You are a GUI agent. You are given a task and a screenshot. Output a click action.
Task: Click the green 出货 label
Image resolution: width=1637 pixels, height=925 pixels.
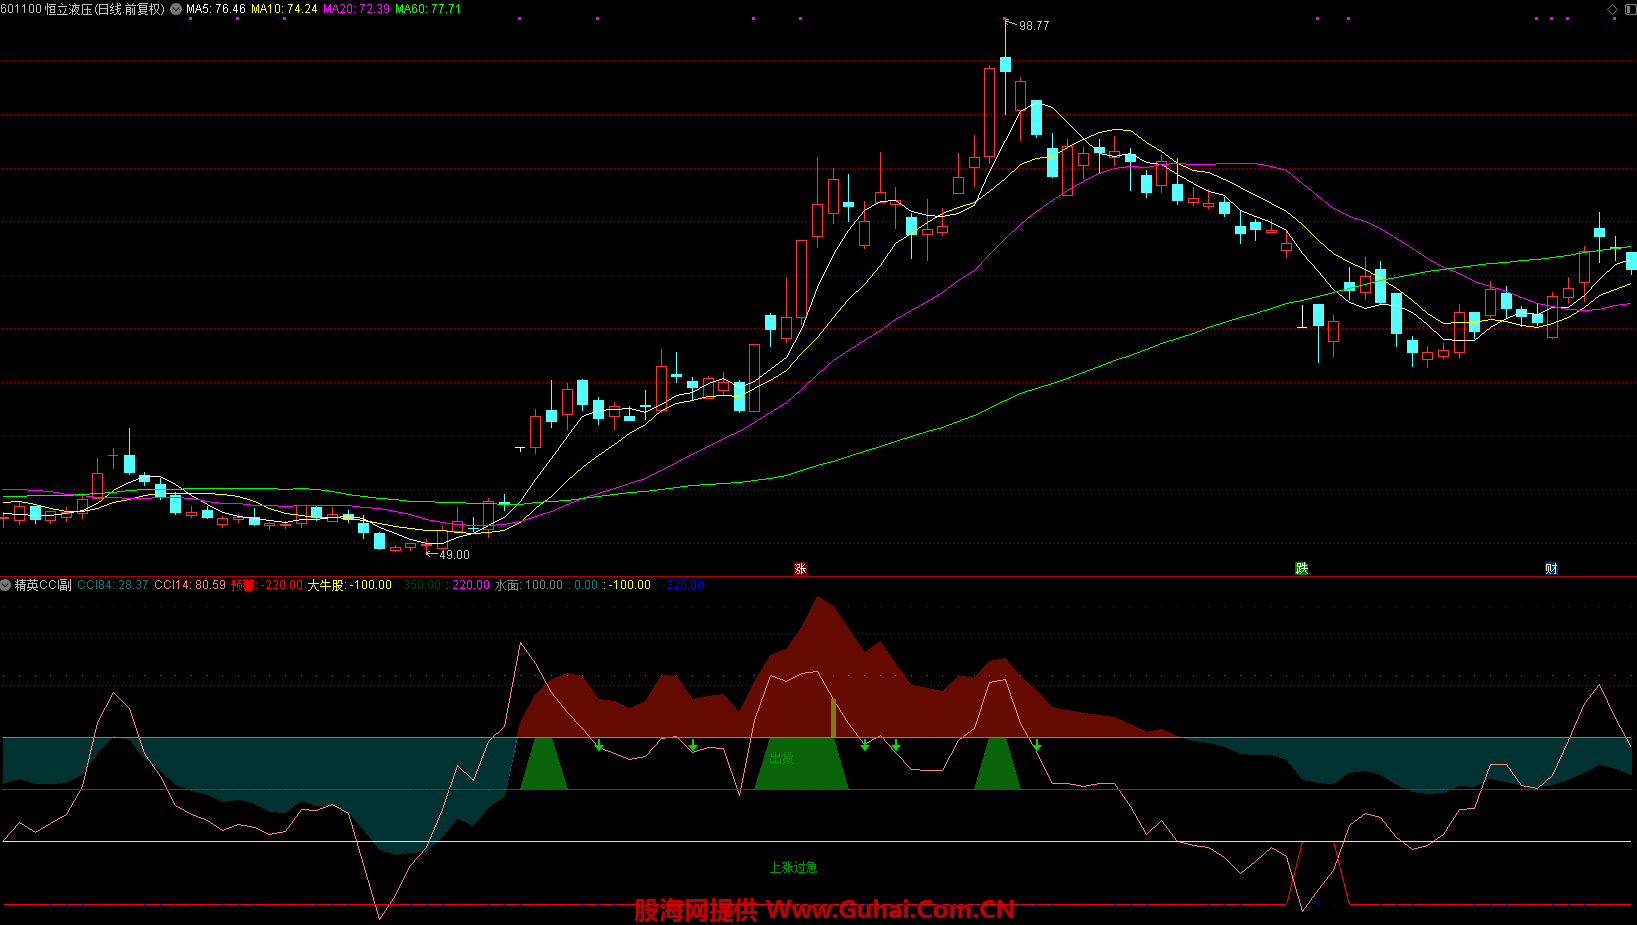[x=782, y=758]
